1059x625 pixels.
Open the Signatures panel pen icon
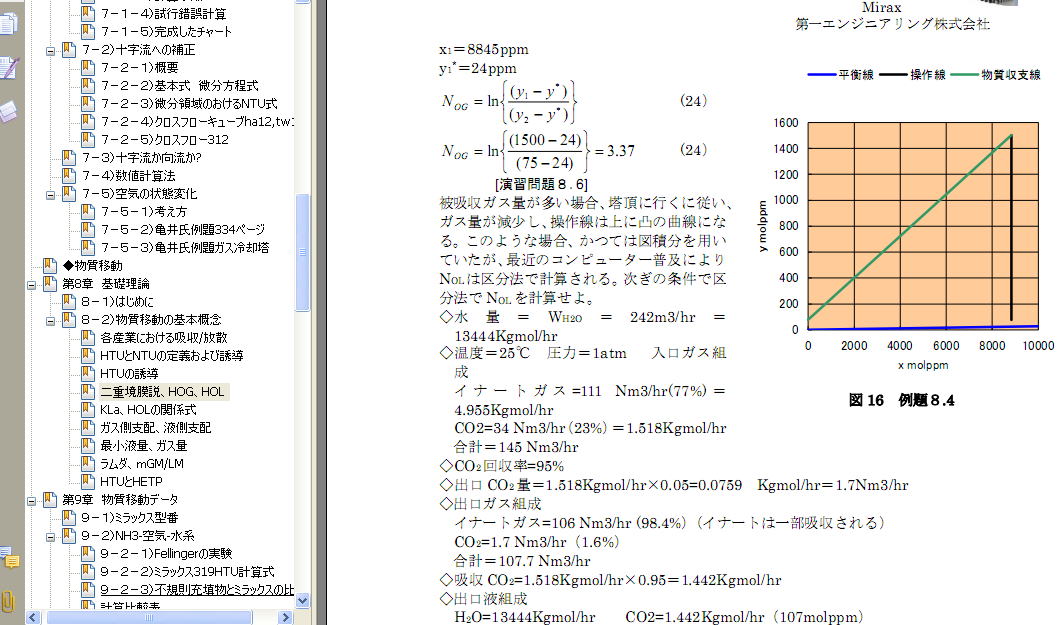[x=9, y=68]
